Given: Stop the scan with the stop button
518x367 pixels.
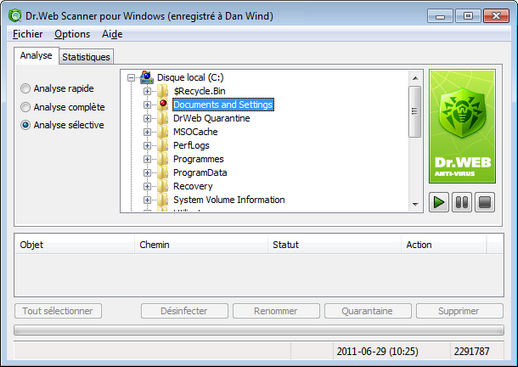Looking at the screenshot, I should click(485, 202).
